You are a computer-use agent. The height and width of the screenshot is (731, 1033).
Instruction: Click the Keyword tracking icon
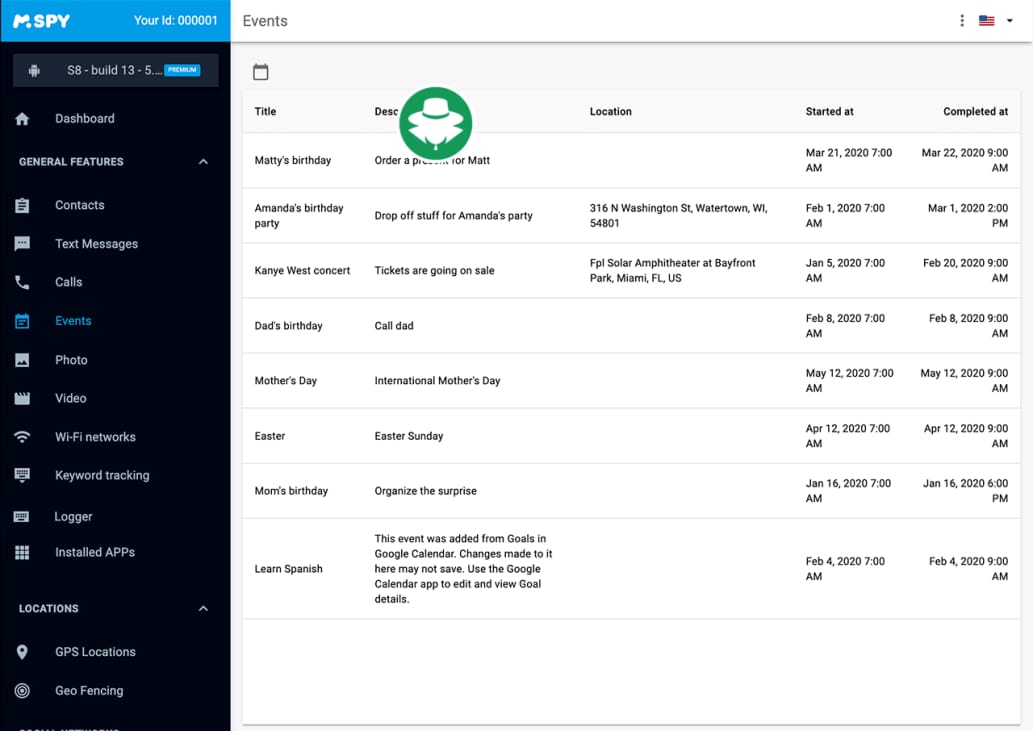coord(22,475)
